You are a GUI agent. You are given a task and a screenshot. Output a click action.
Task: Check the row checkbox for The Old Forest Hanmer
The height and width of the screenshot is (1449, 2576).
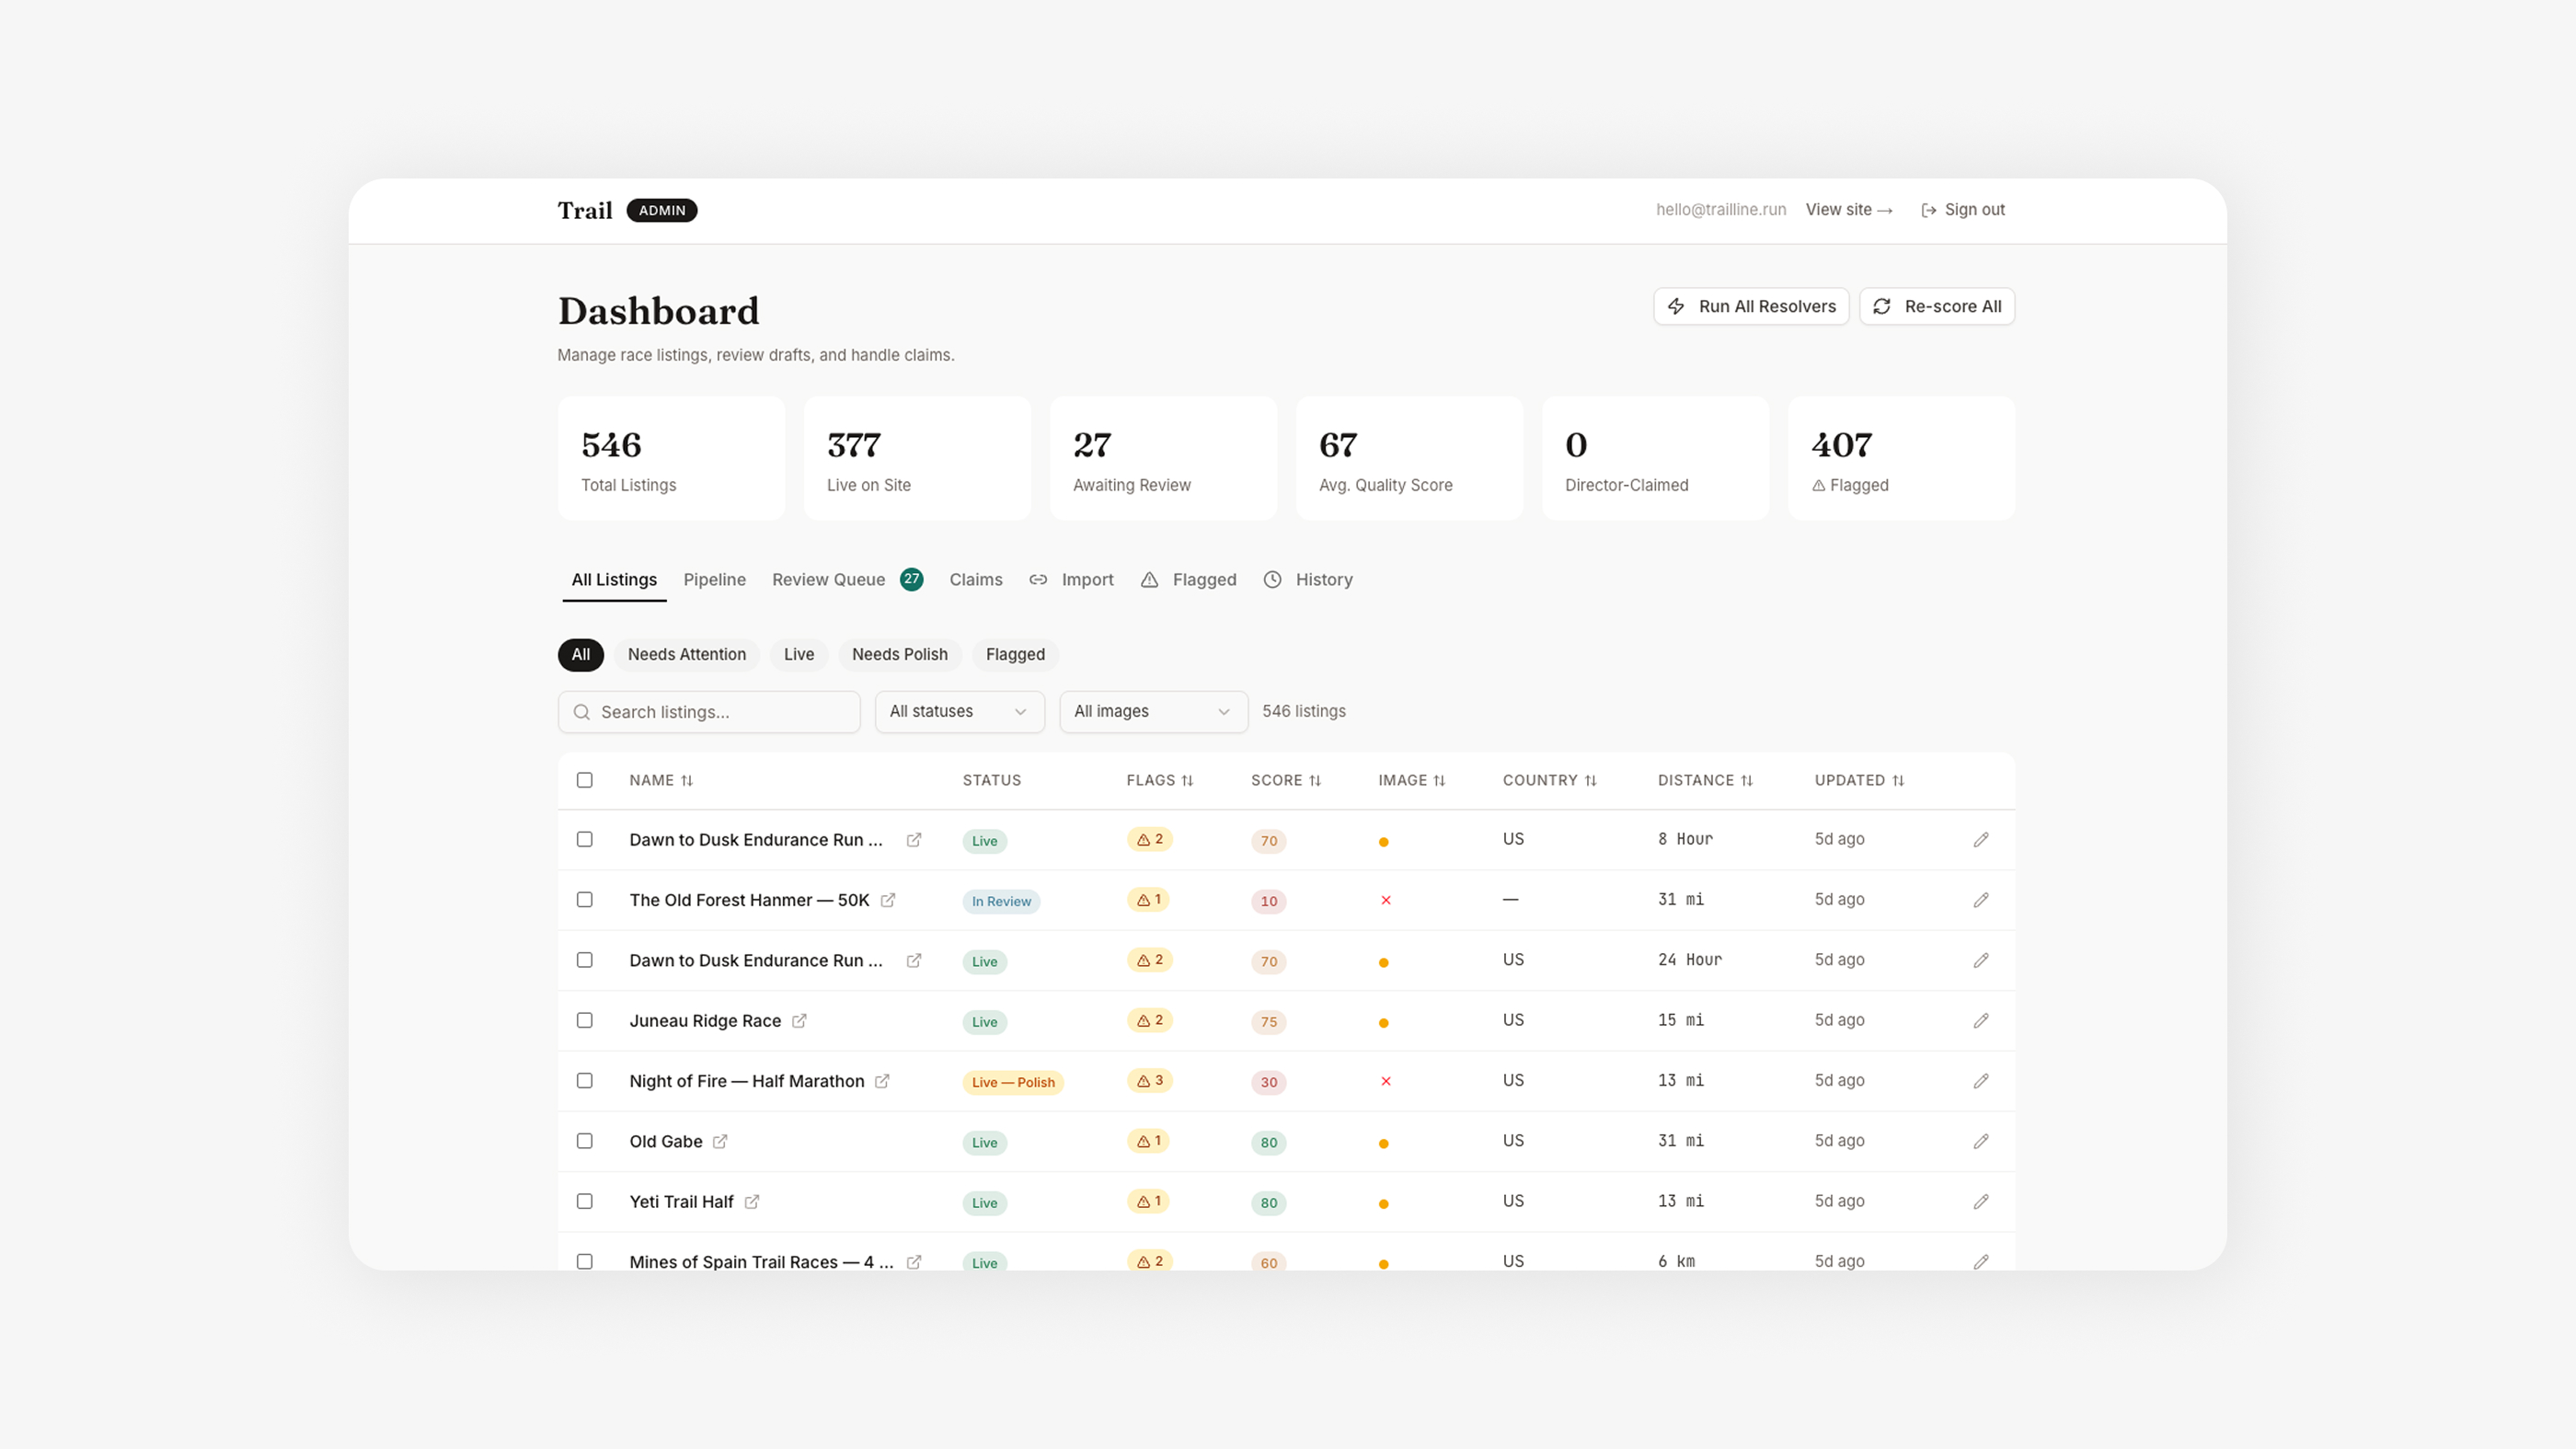coord(585,900)
